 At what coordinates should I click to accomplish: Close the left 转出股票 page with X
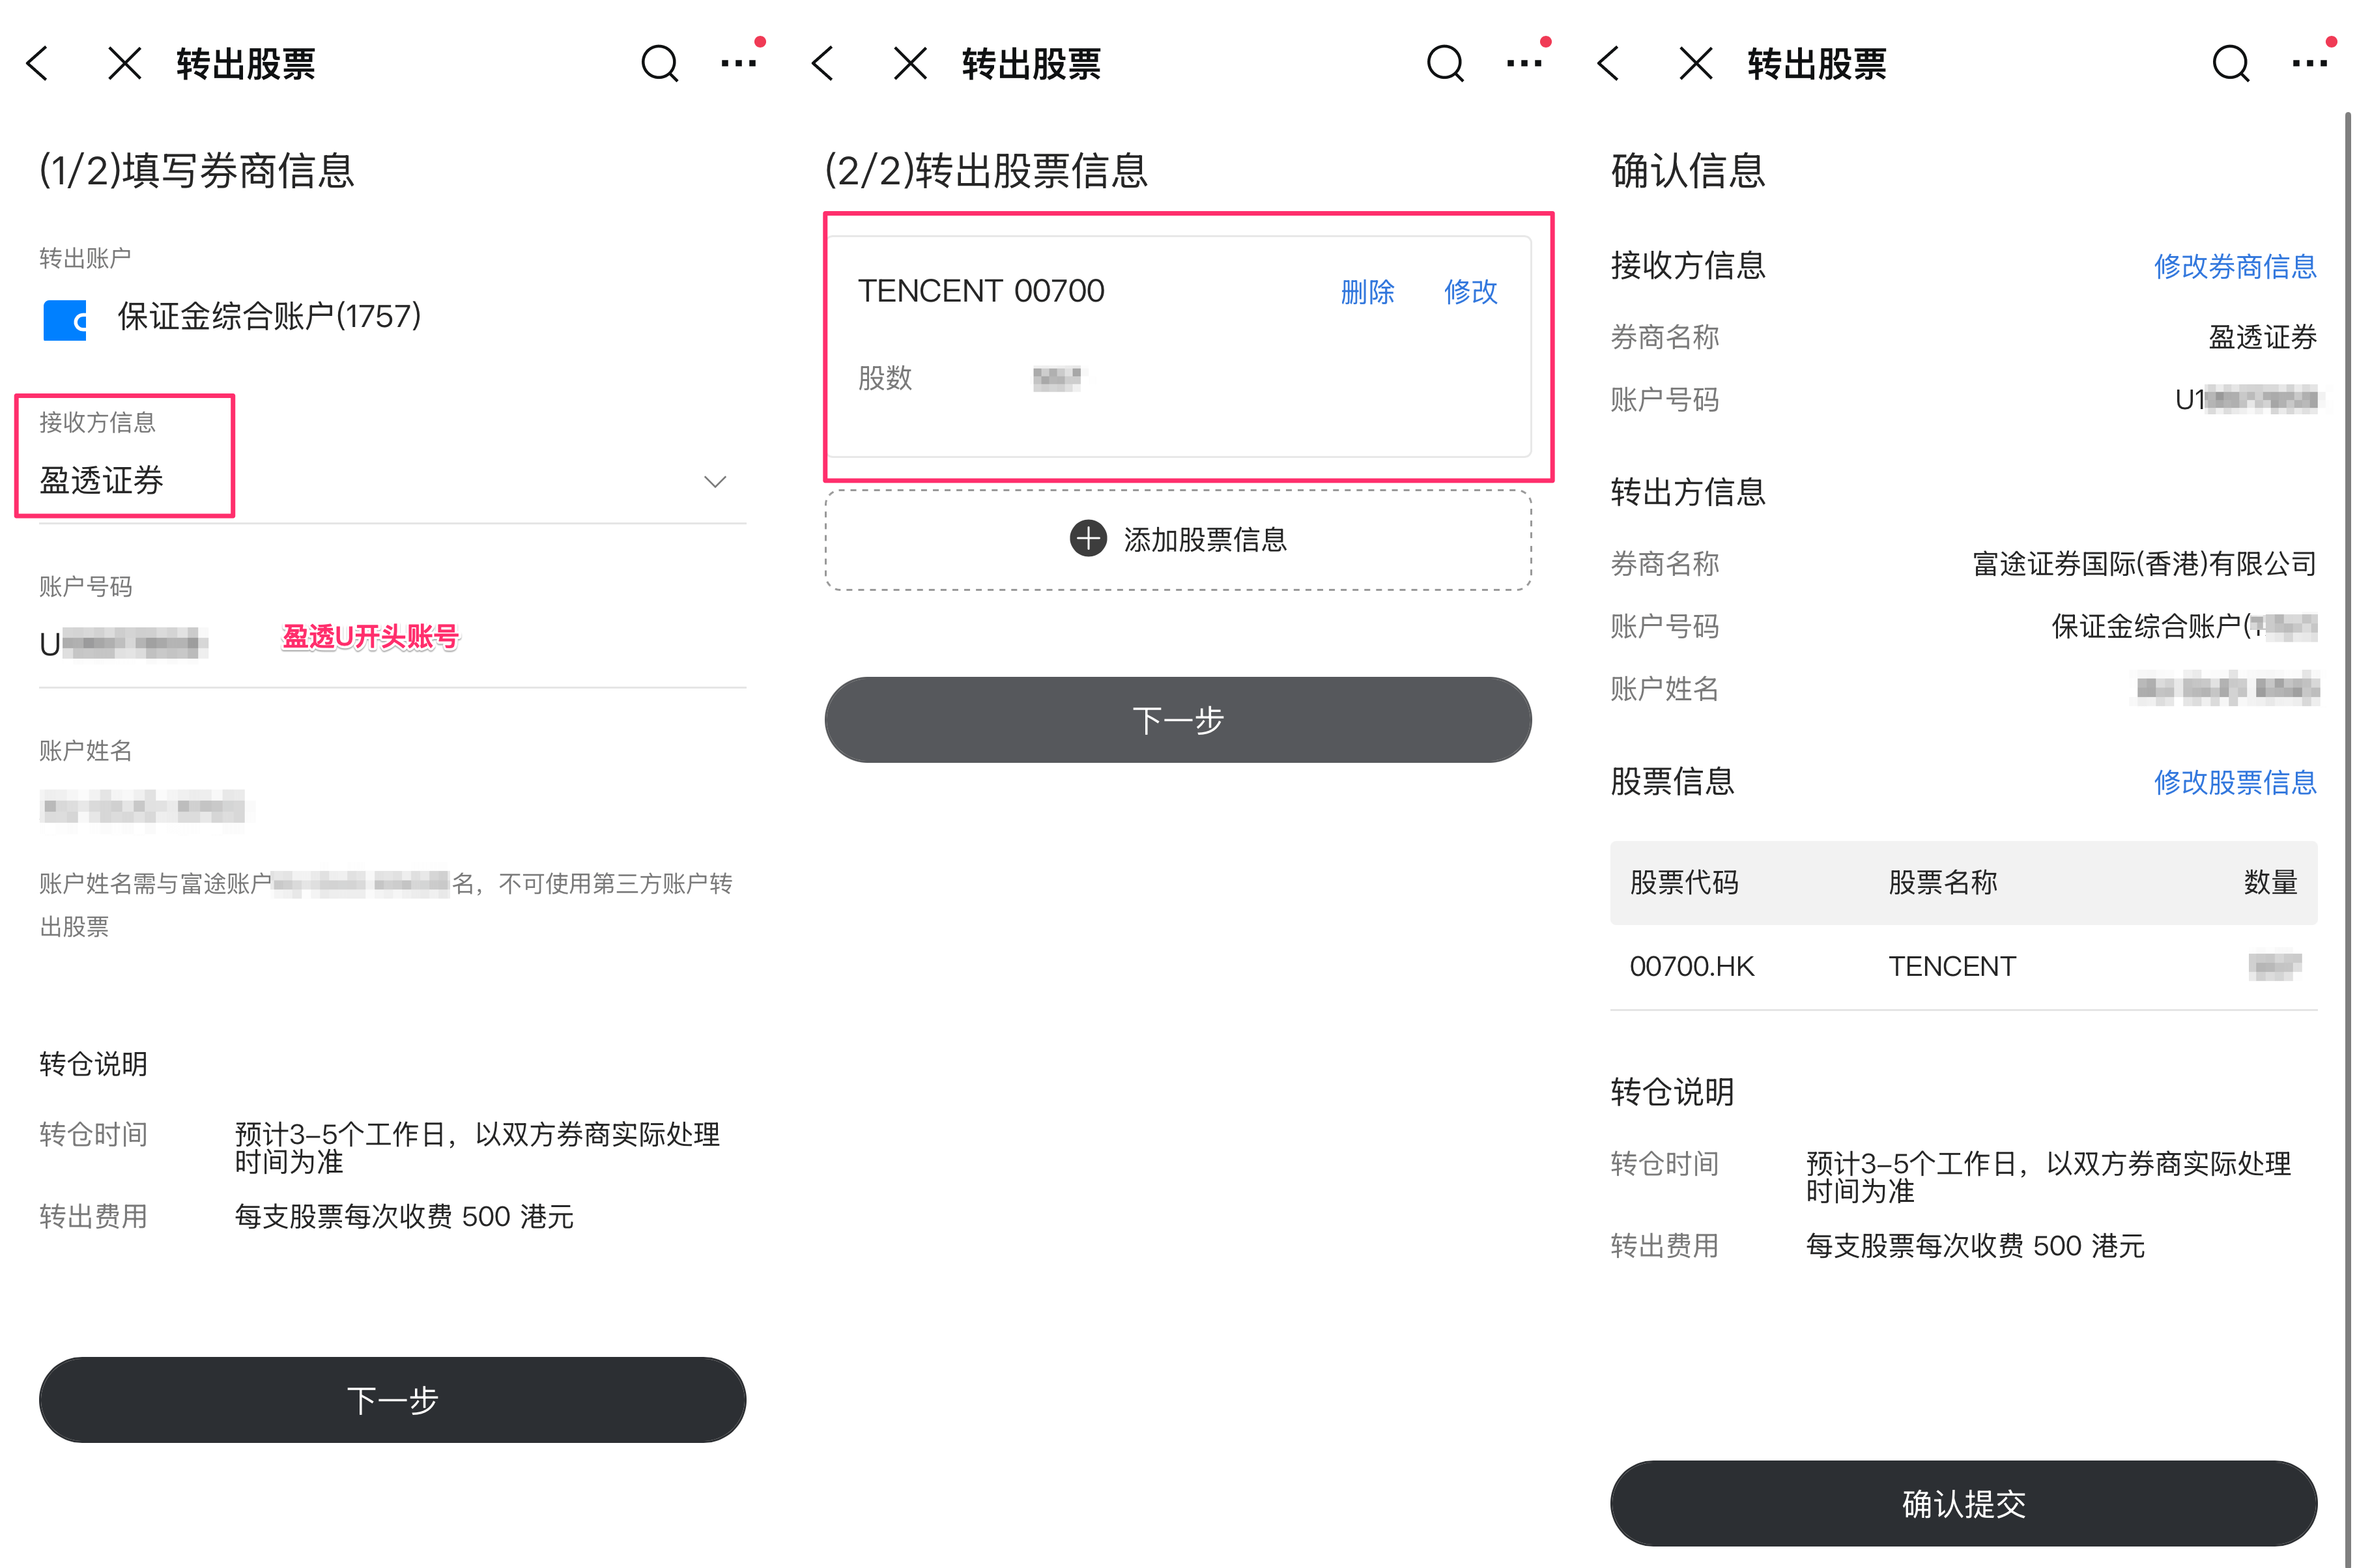pos(124,64)
